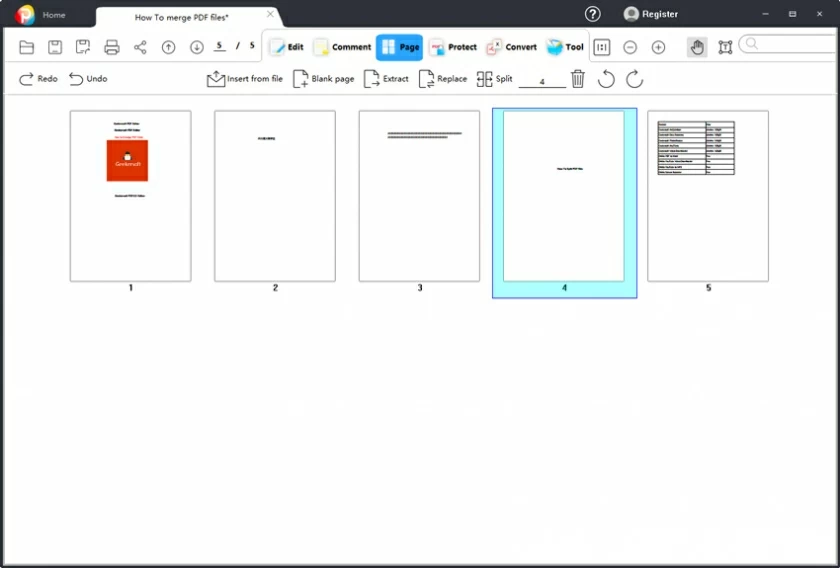The image size is (840, 568).
Task: Click the Save As icon
Action: (83, 47)
